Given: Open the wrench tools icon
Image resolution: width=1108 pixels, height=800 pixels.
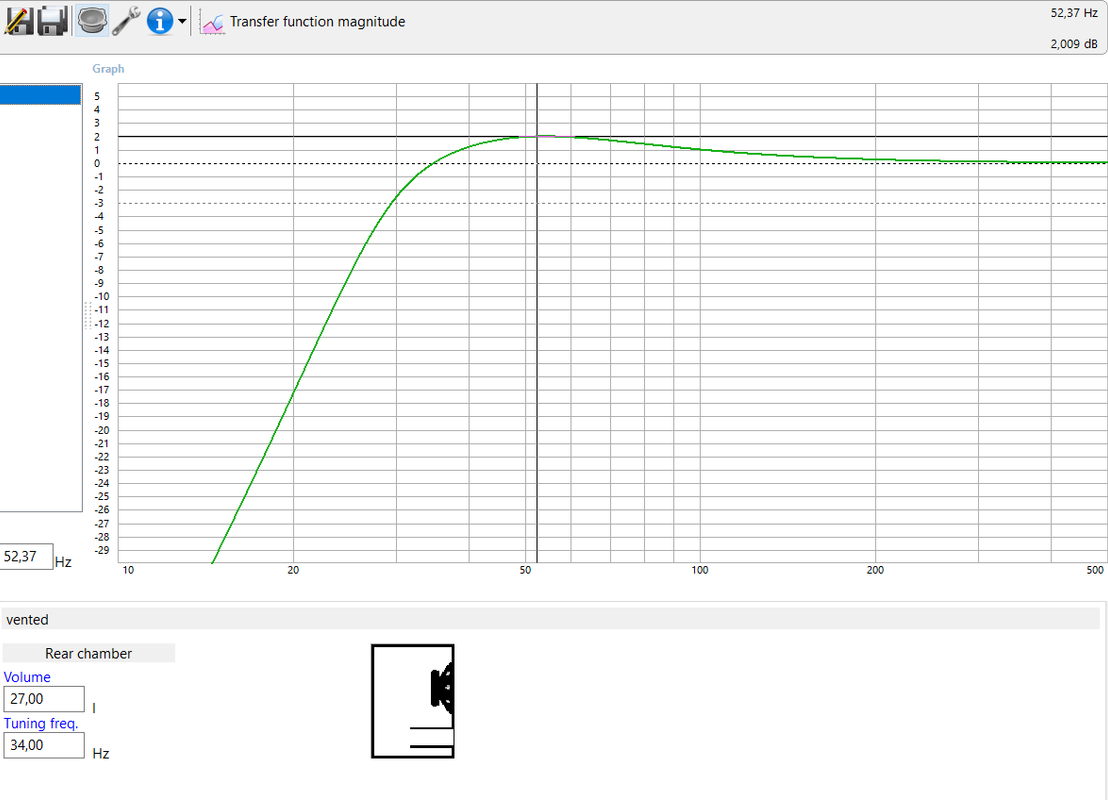Looking at the screenshot, I should pos(126,20).
